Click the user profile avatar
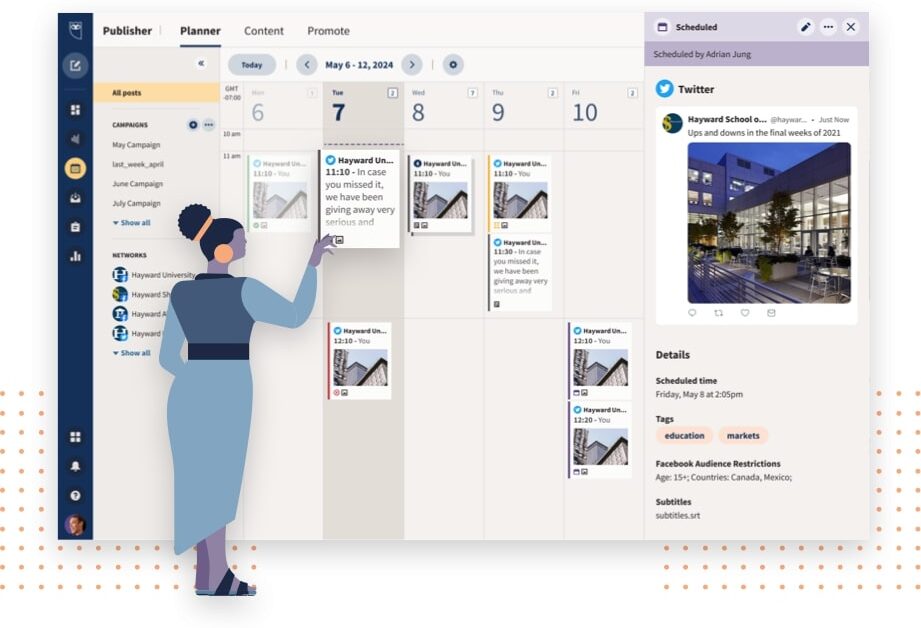Viewport: 921px width, 628px height. [75, 525]
